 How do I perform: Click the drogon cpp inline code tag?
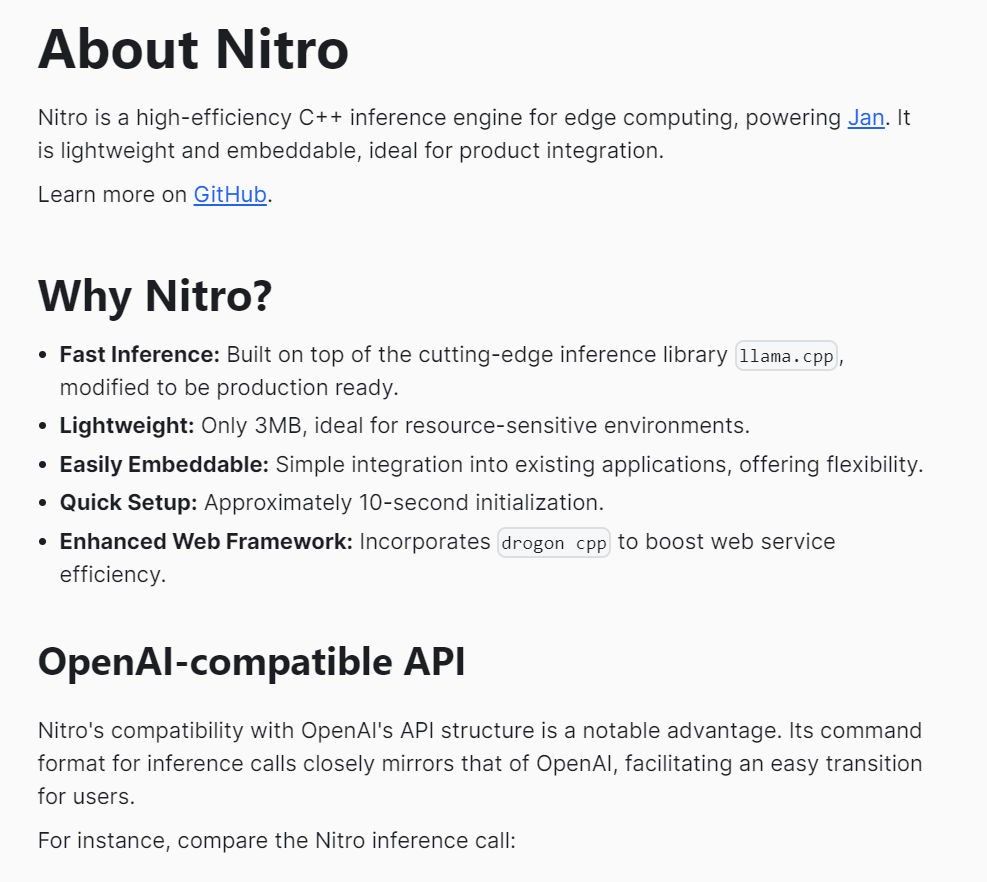[554, 543]
